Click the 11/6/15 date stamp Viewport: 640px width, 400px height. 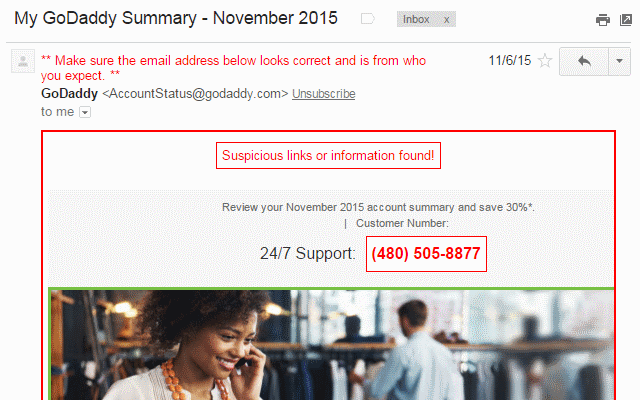coord(508,61)
